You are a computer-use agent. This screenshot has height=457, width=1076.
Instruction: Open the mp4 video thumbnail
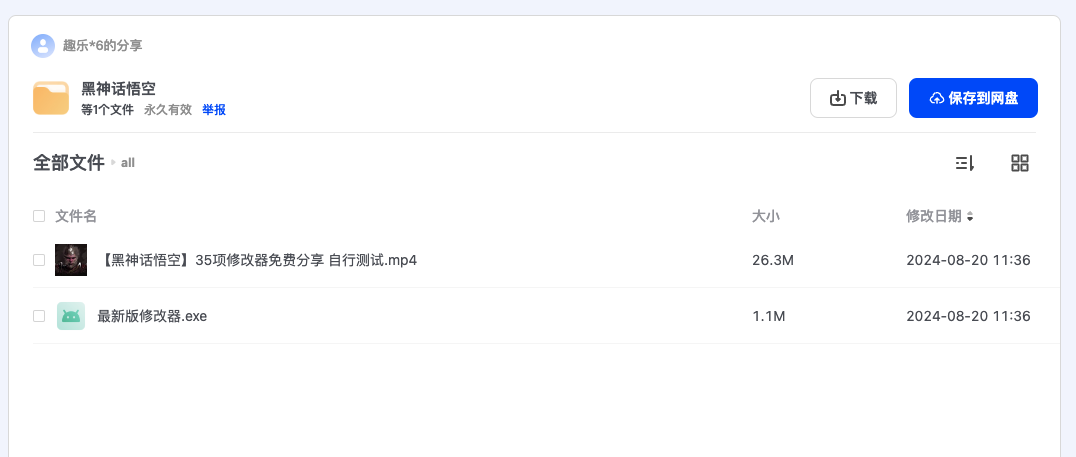pyautogui.click(x=71, y=260)
